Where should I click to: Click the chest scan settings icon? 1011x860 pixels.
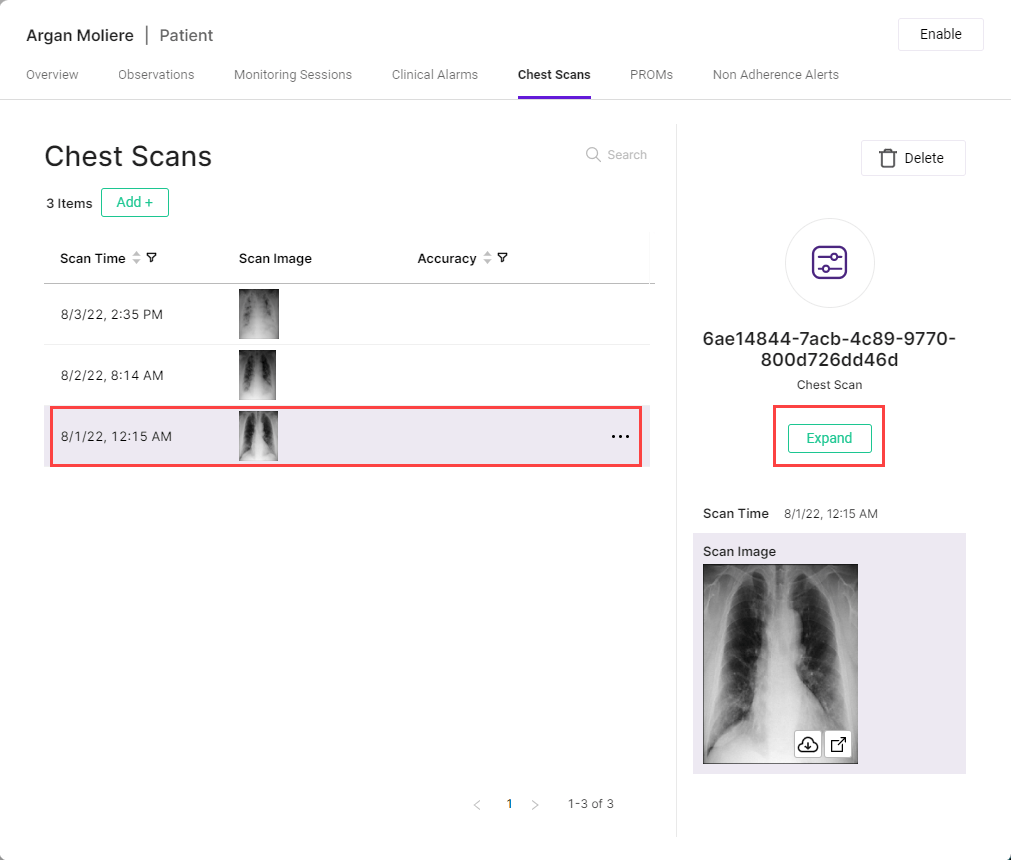click(x=829, y=263)
